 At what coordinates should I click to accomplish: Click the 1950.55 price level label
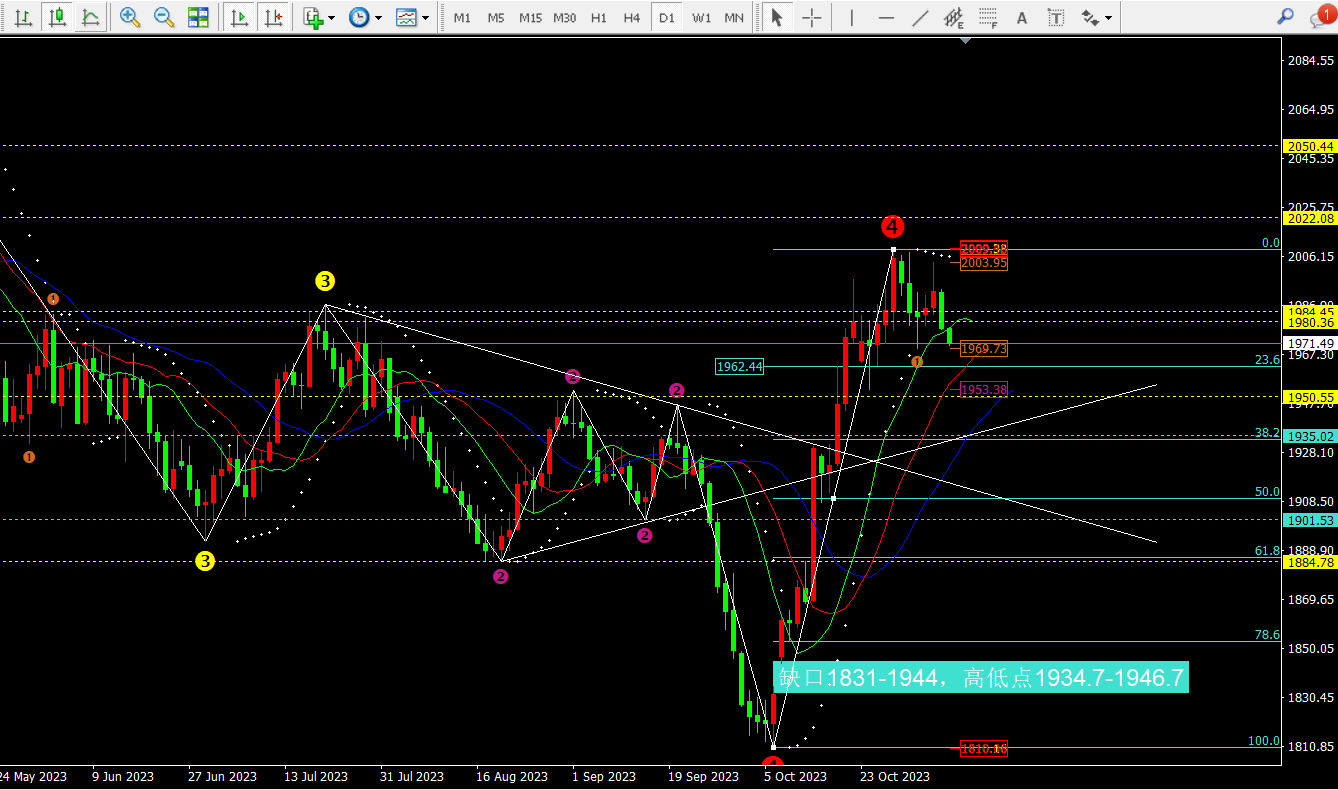tap(1309, 397)
